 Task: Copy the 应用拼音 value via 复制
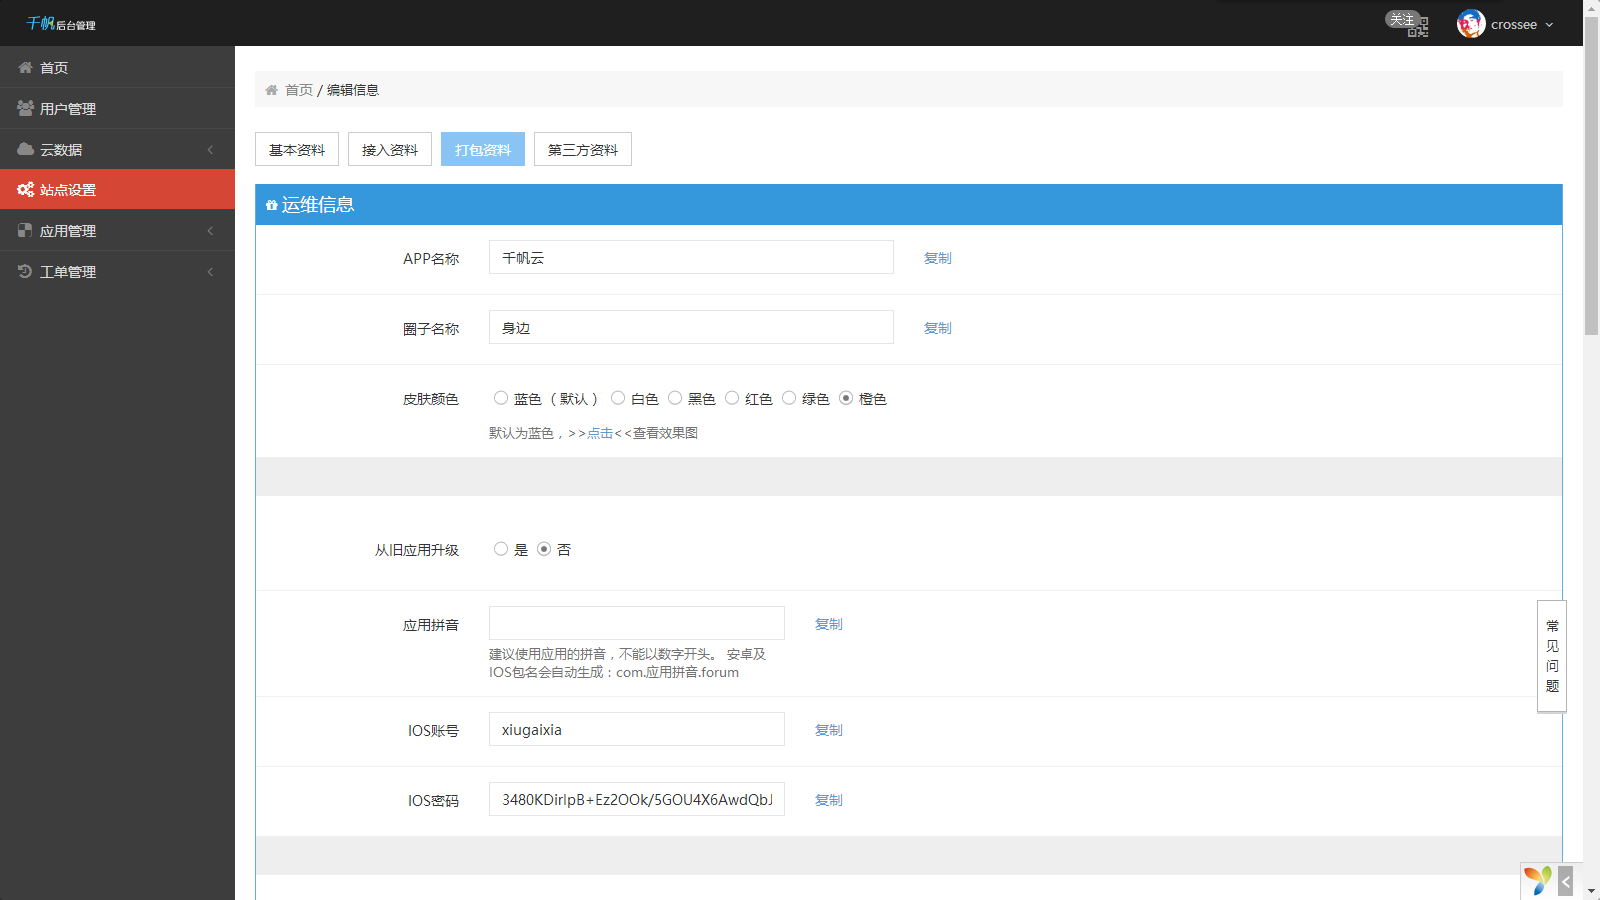(x=829, y=624)
